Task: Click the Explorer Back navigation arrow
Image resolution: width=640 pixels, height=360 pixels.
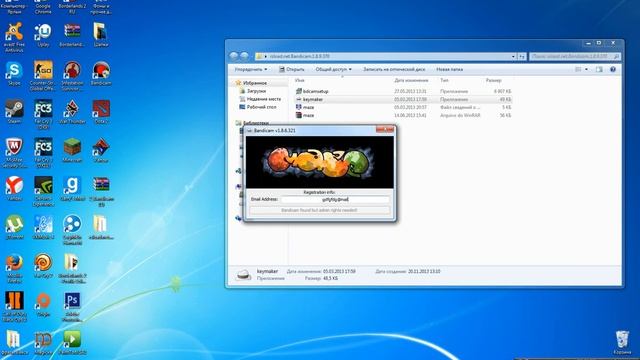Action: (233, 56)
